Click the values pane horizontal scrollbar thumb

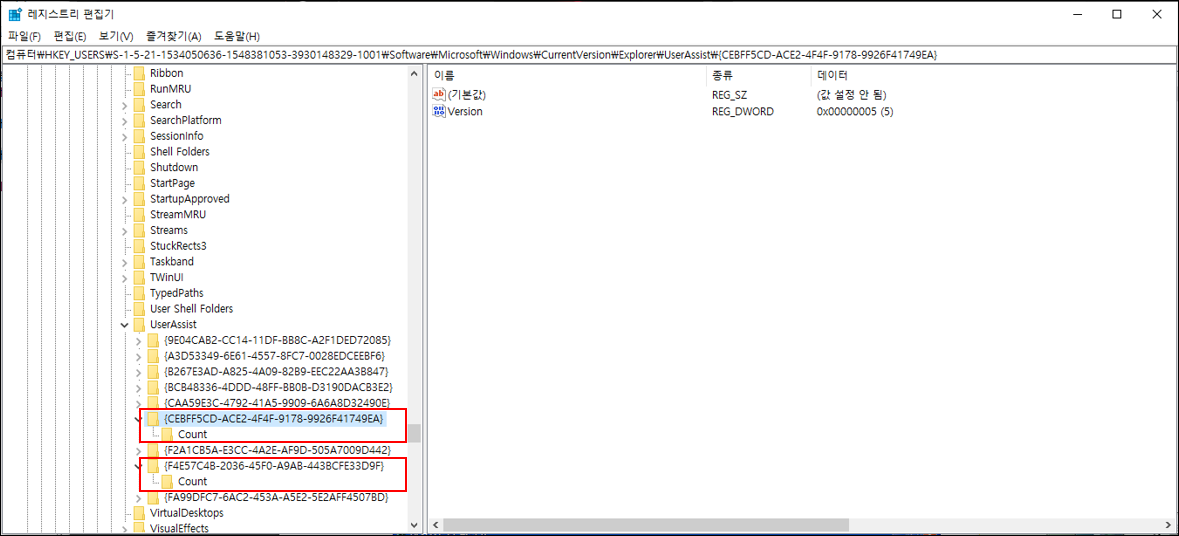[646, 525]
